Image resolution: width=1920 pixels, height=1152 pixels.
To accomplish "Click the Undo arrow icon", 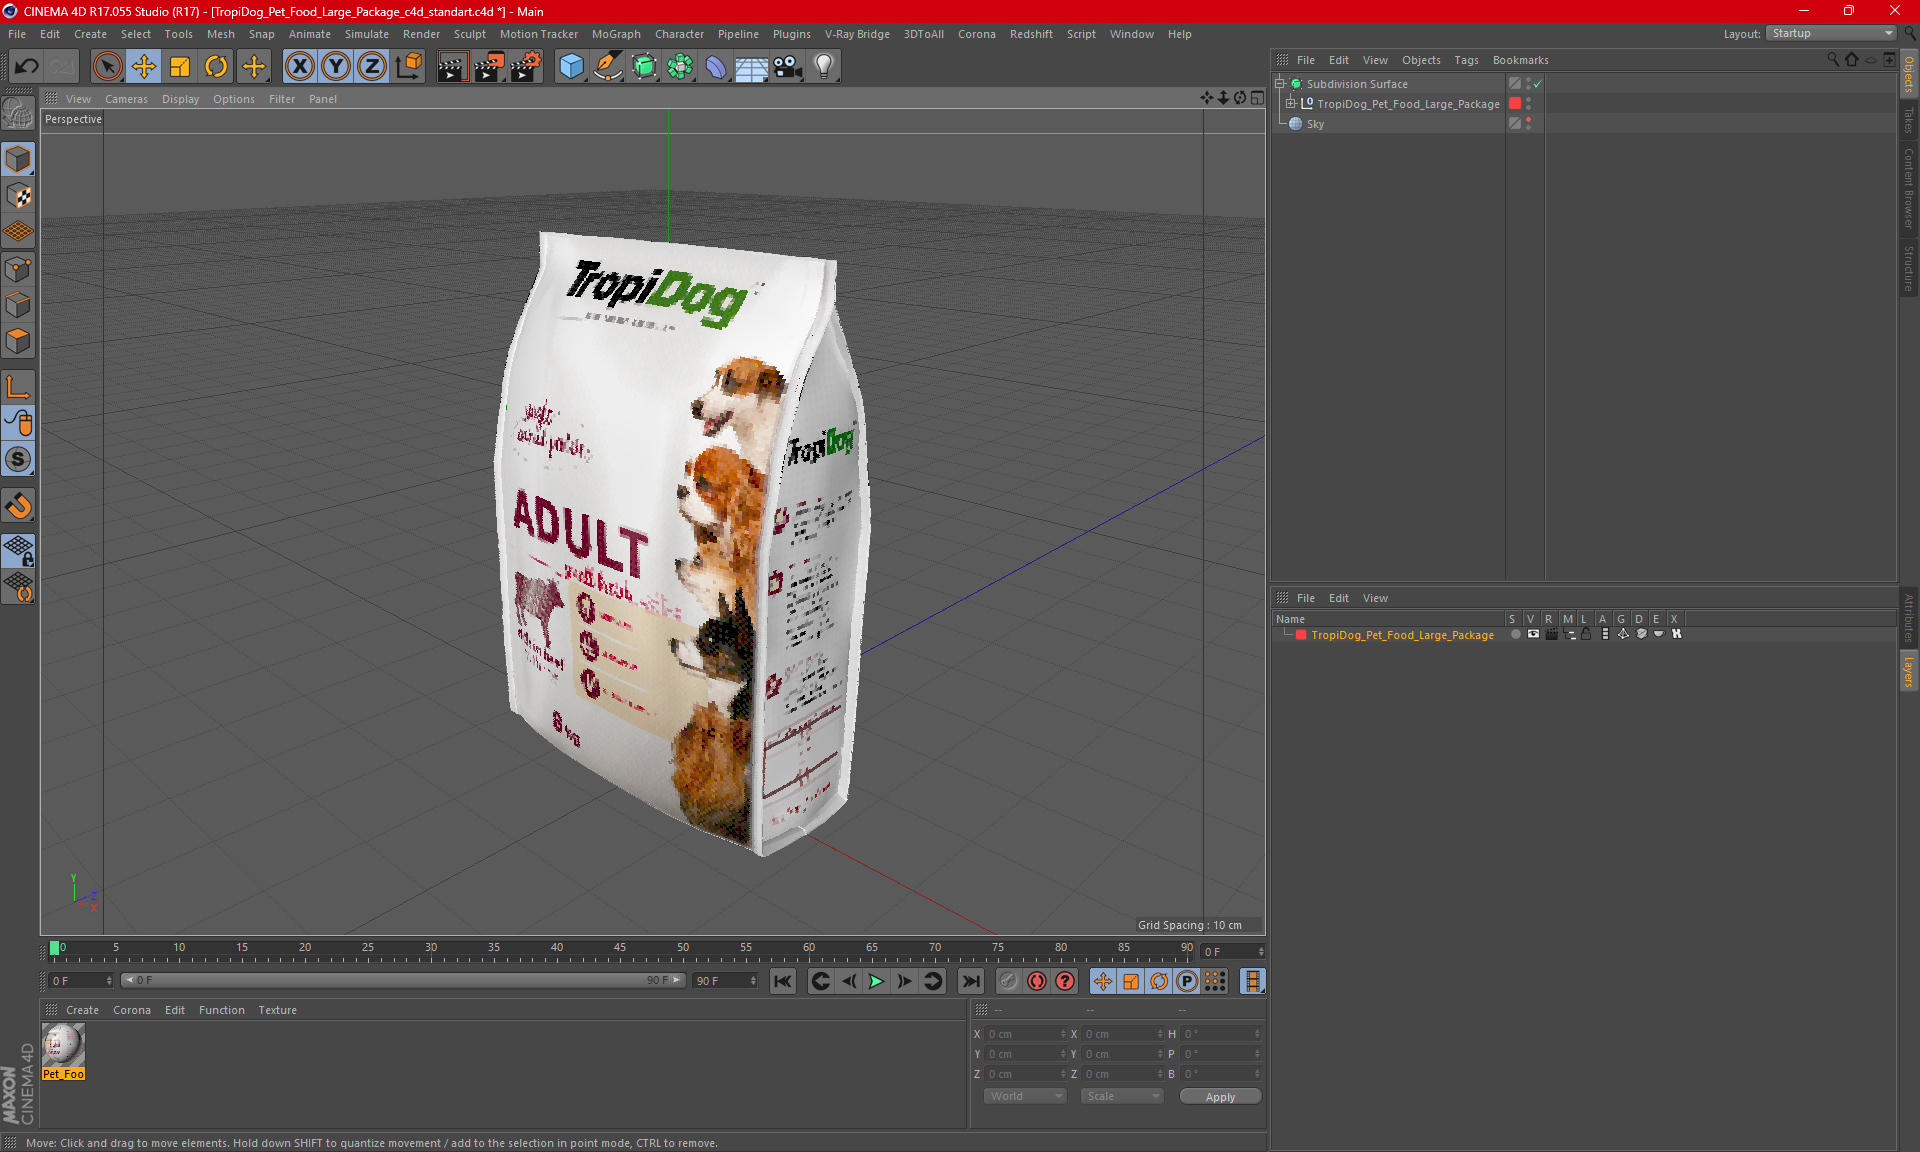I will click(27, 67).
